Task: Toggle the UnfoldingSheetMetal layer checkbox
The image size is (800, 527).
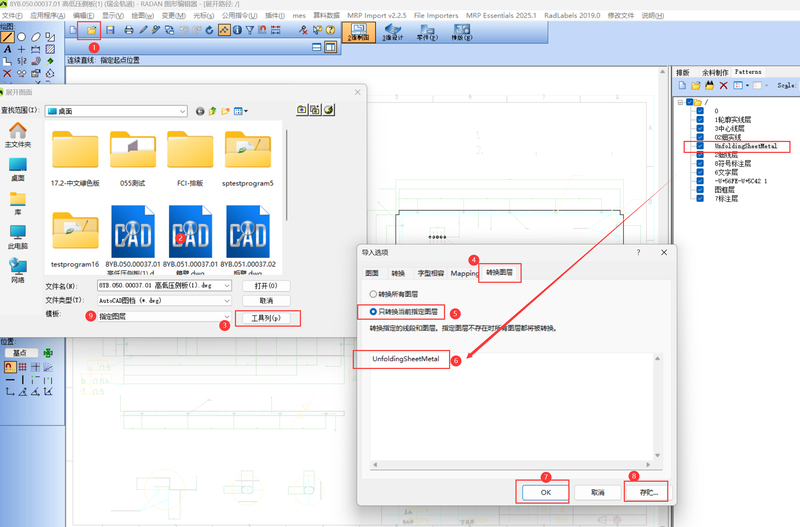Action: click(701, 146)
